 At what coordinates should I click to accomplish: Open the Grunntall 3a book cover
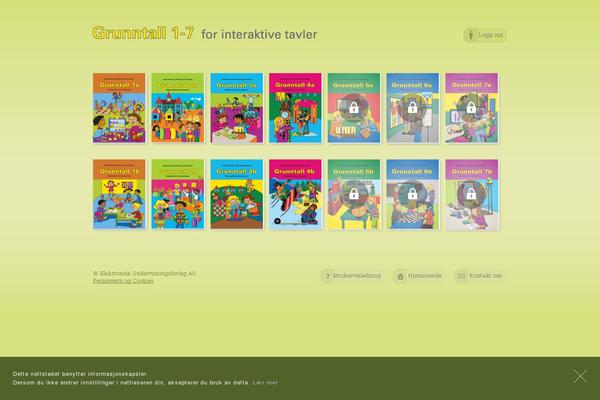pos(236,108)
